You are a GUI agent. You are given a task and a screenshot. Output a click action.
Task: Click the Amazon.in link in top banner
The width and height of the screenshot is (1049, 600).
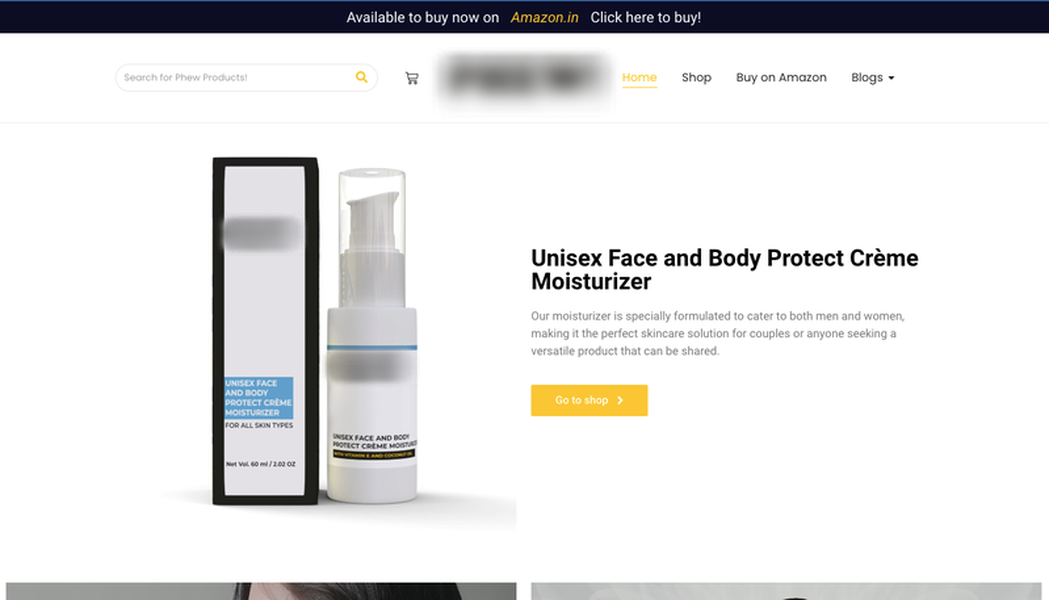tap(544, 17)
